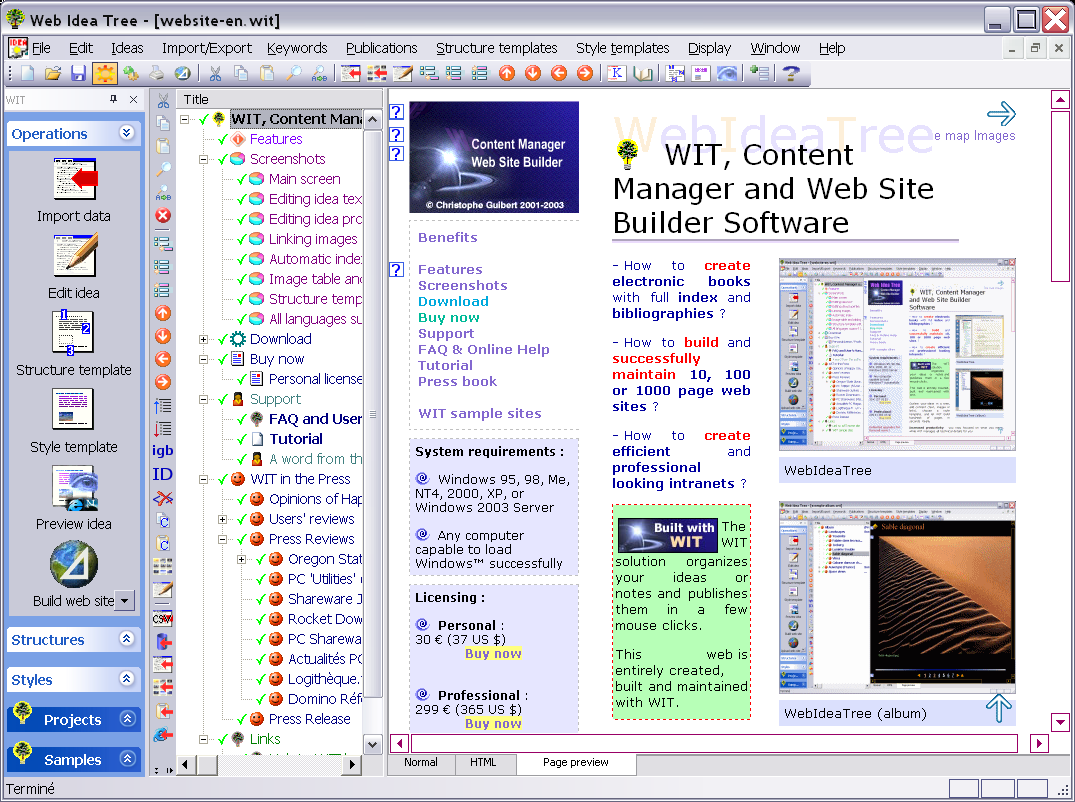Click the orange left arrow in main toolbar
1075x802 pixels.
click(559, 73)
